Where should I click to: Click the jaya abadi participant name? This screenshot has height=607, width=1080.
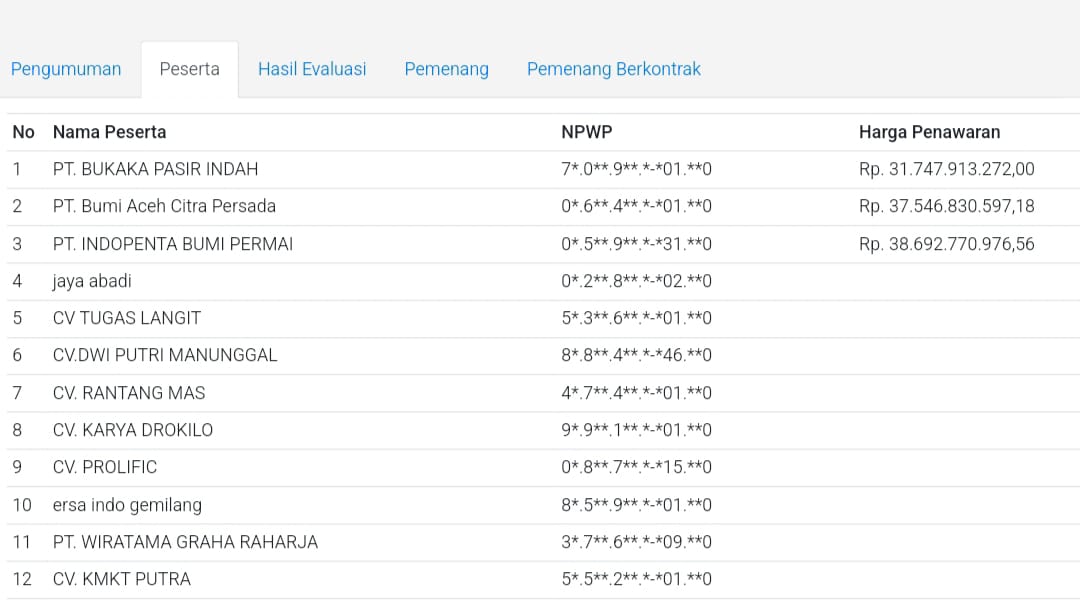point(92,281)
